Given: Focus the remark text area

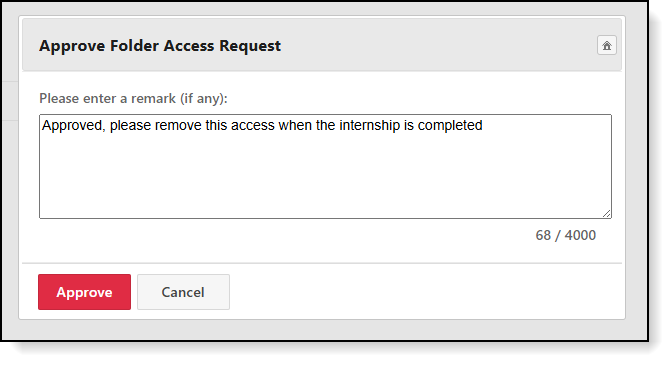Looking at the screenshot, I should [325, 166].
